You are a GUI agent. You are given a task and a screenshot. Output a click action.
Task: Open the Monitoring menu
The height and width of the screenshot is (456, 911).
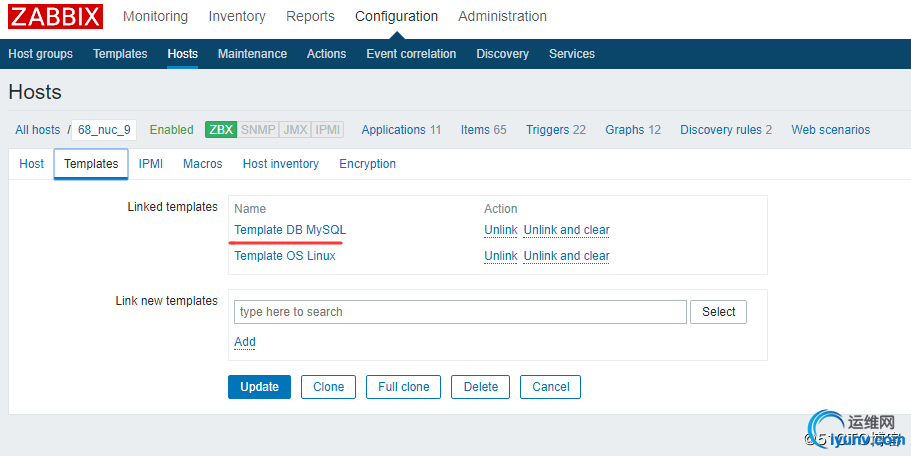155,16
